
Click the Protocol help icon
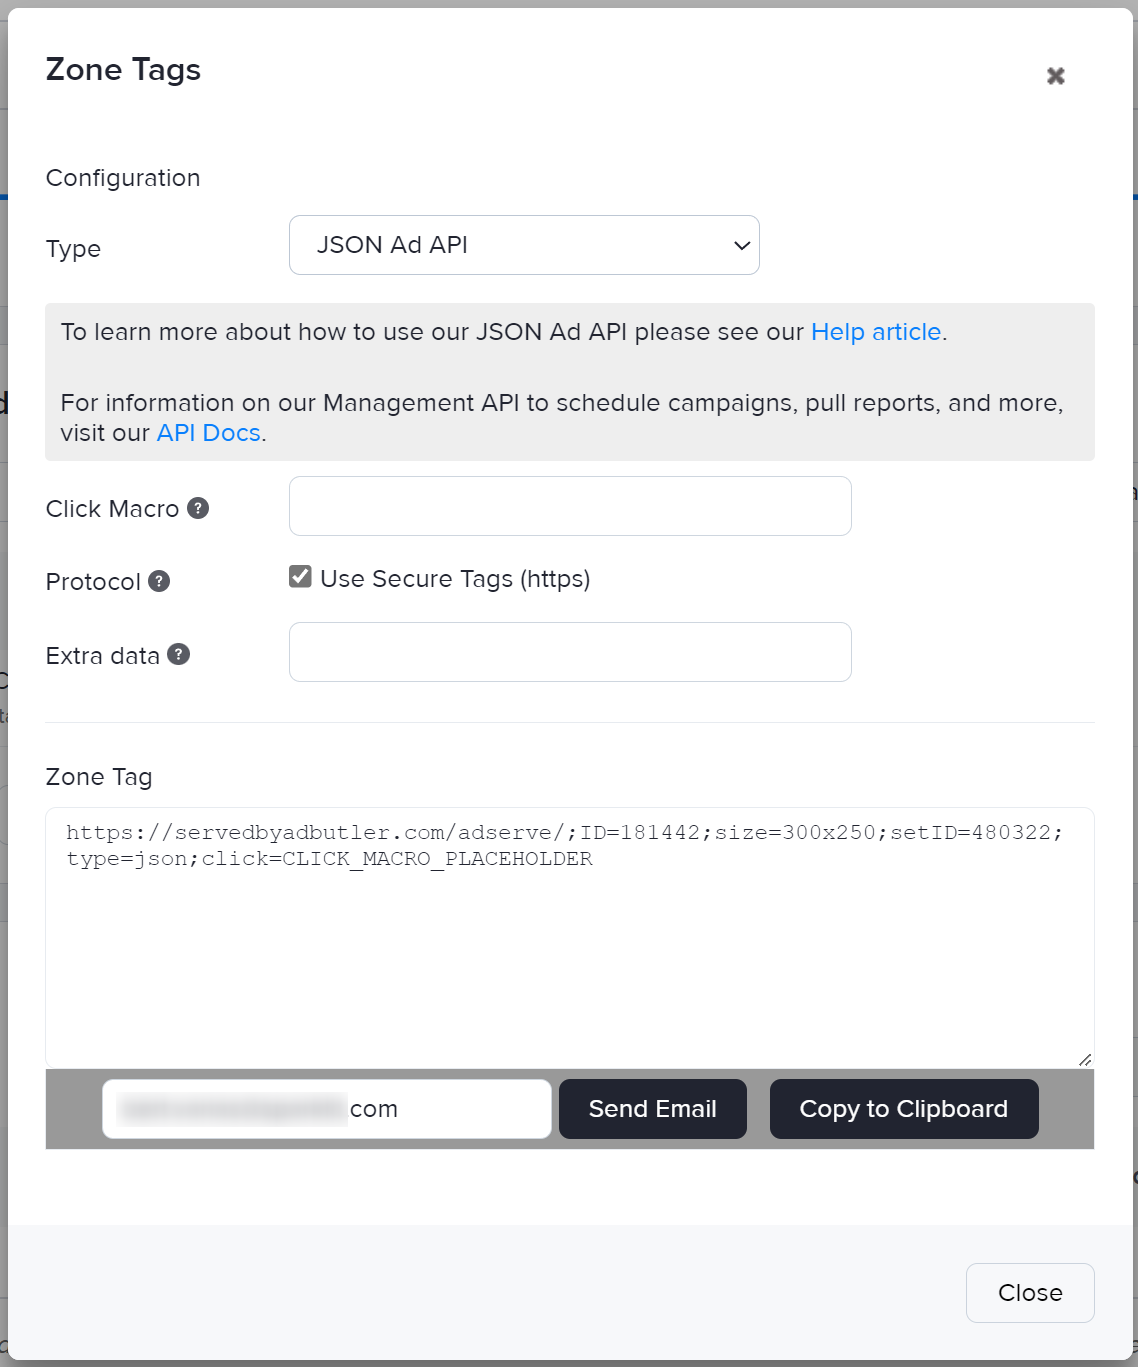(x=160, y=581)
